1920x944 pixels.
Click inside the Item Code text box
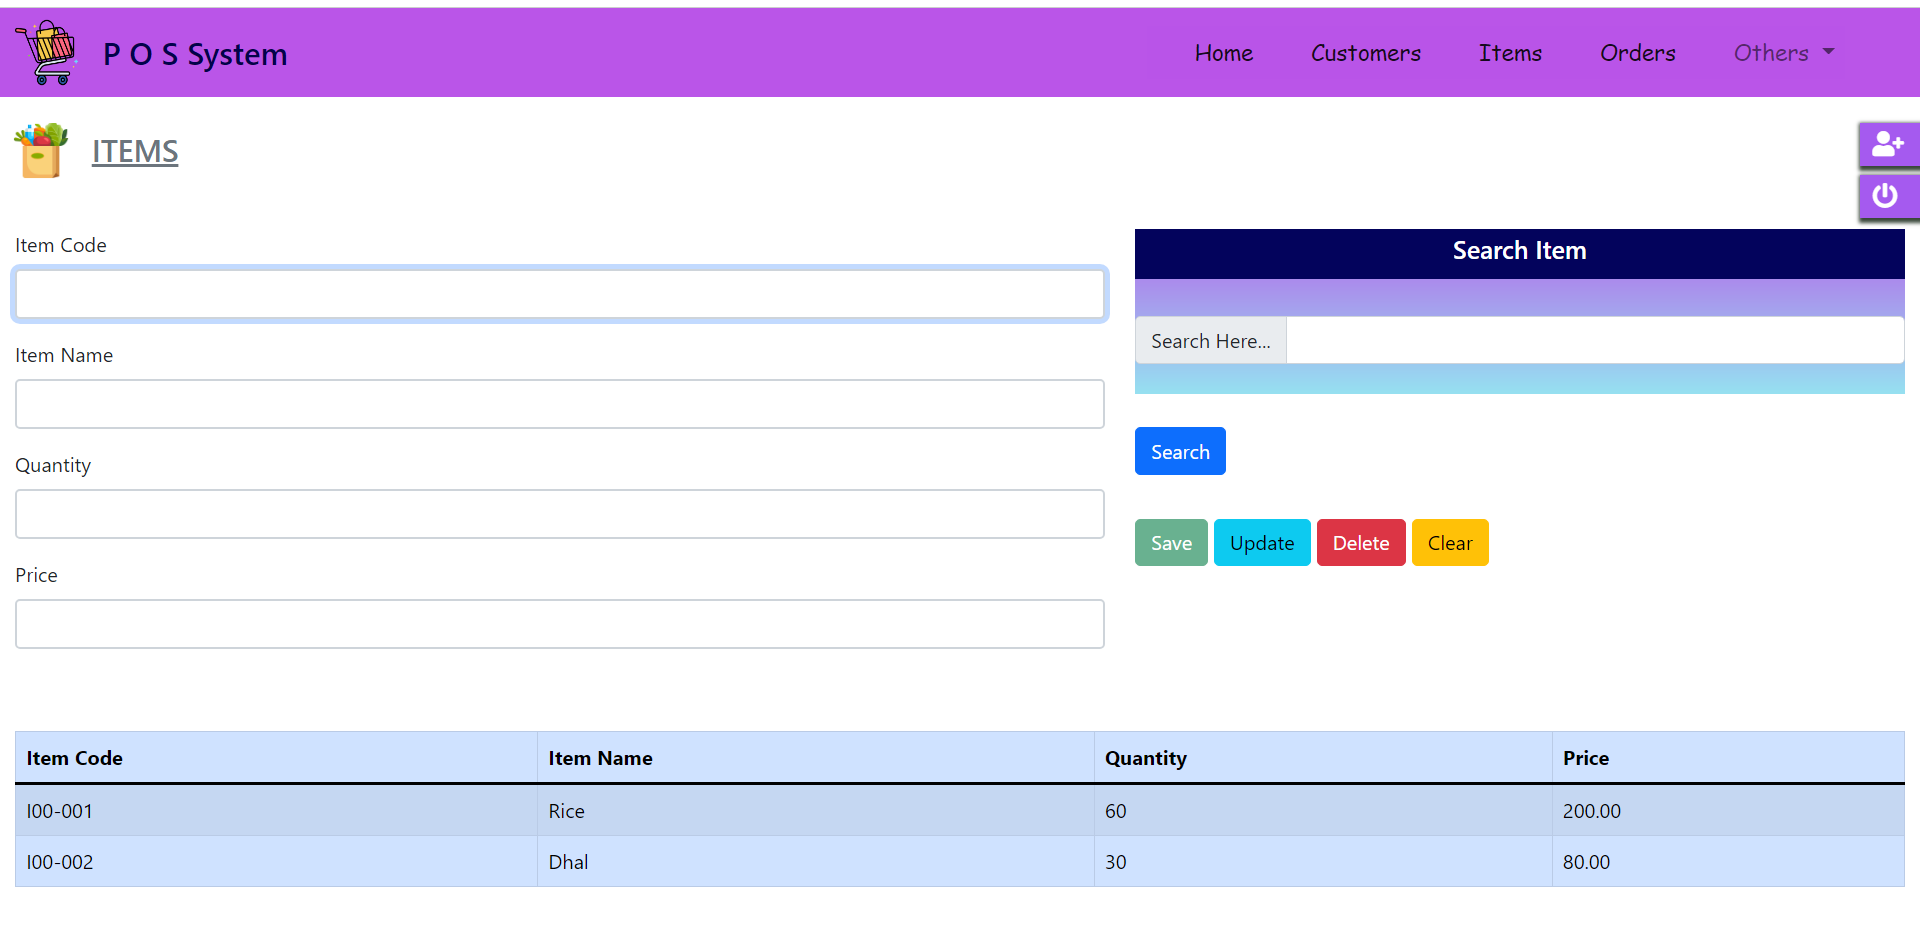559,294
